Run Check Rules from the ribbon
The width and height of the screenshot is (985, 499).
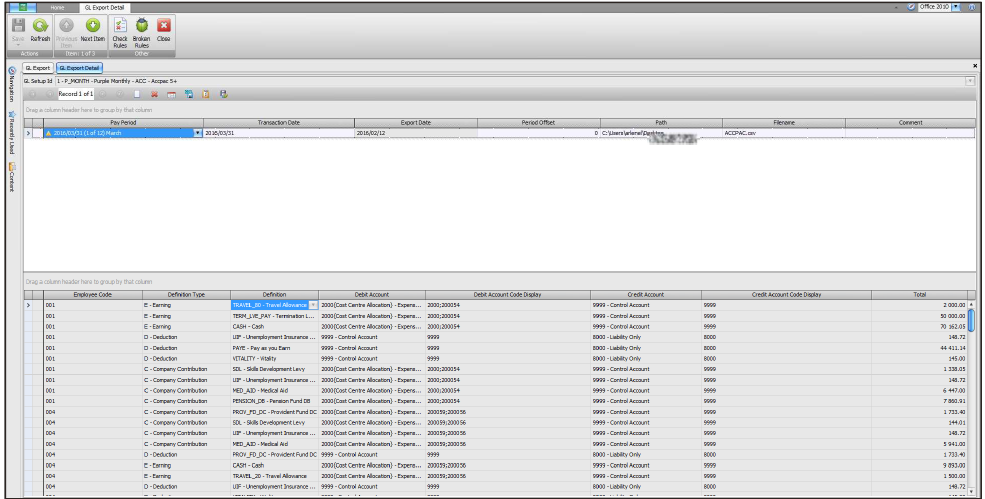coord(120,32)
